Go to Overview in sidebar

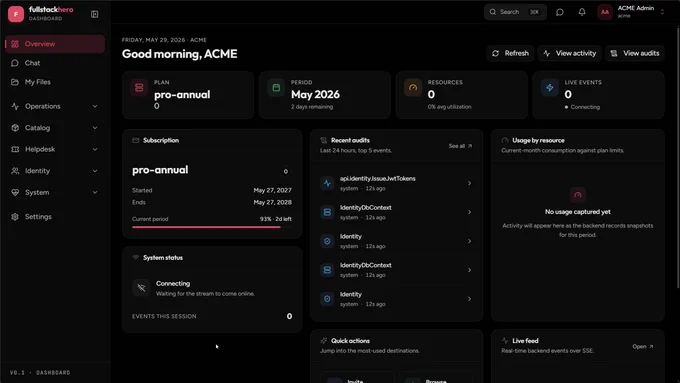tap(55, 44)
